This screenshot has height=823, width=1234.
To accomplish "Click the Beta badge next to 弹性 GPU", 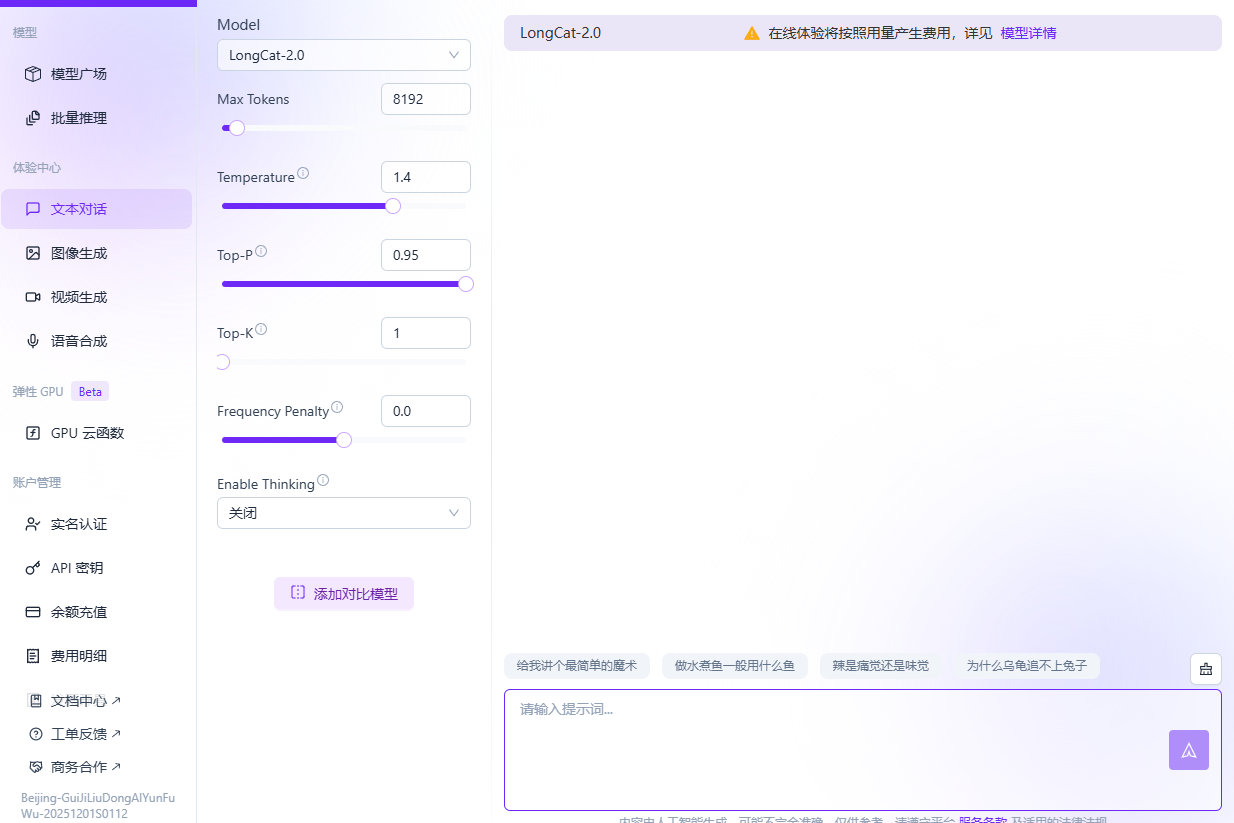I will (x=90, y=391).
